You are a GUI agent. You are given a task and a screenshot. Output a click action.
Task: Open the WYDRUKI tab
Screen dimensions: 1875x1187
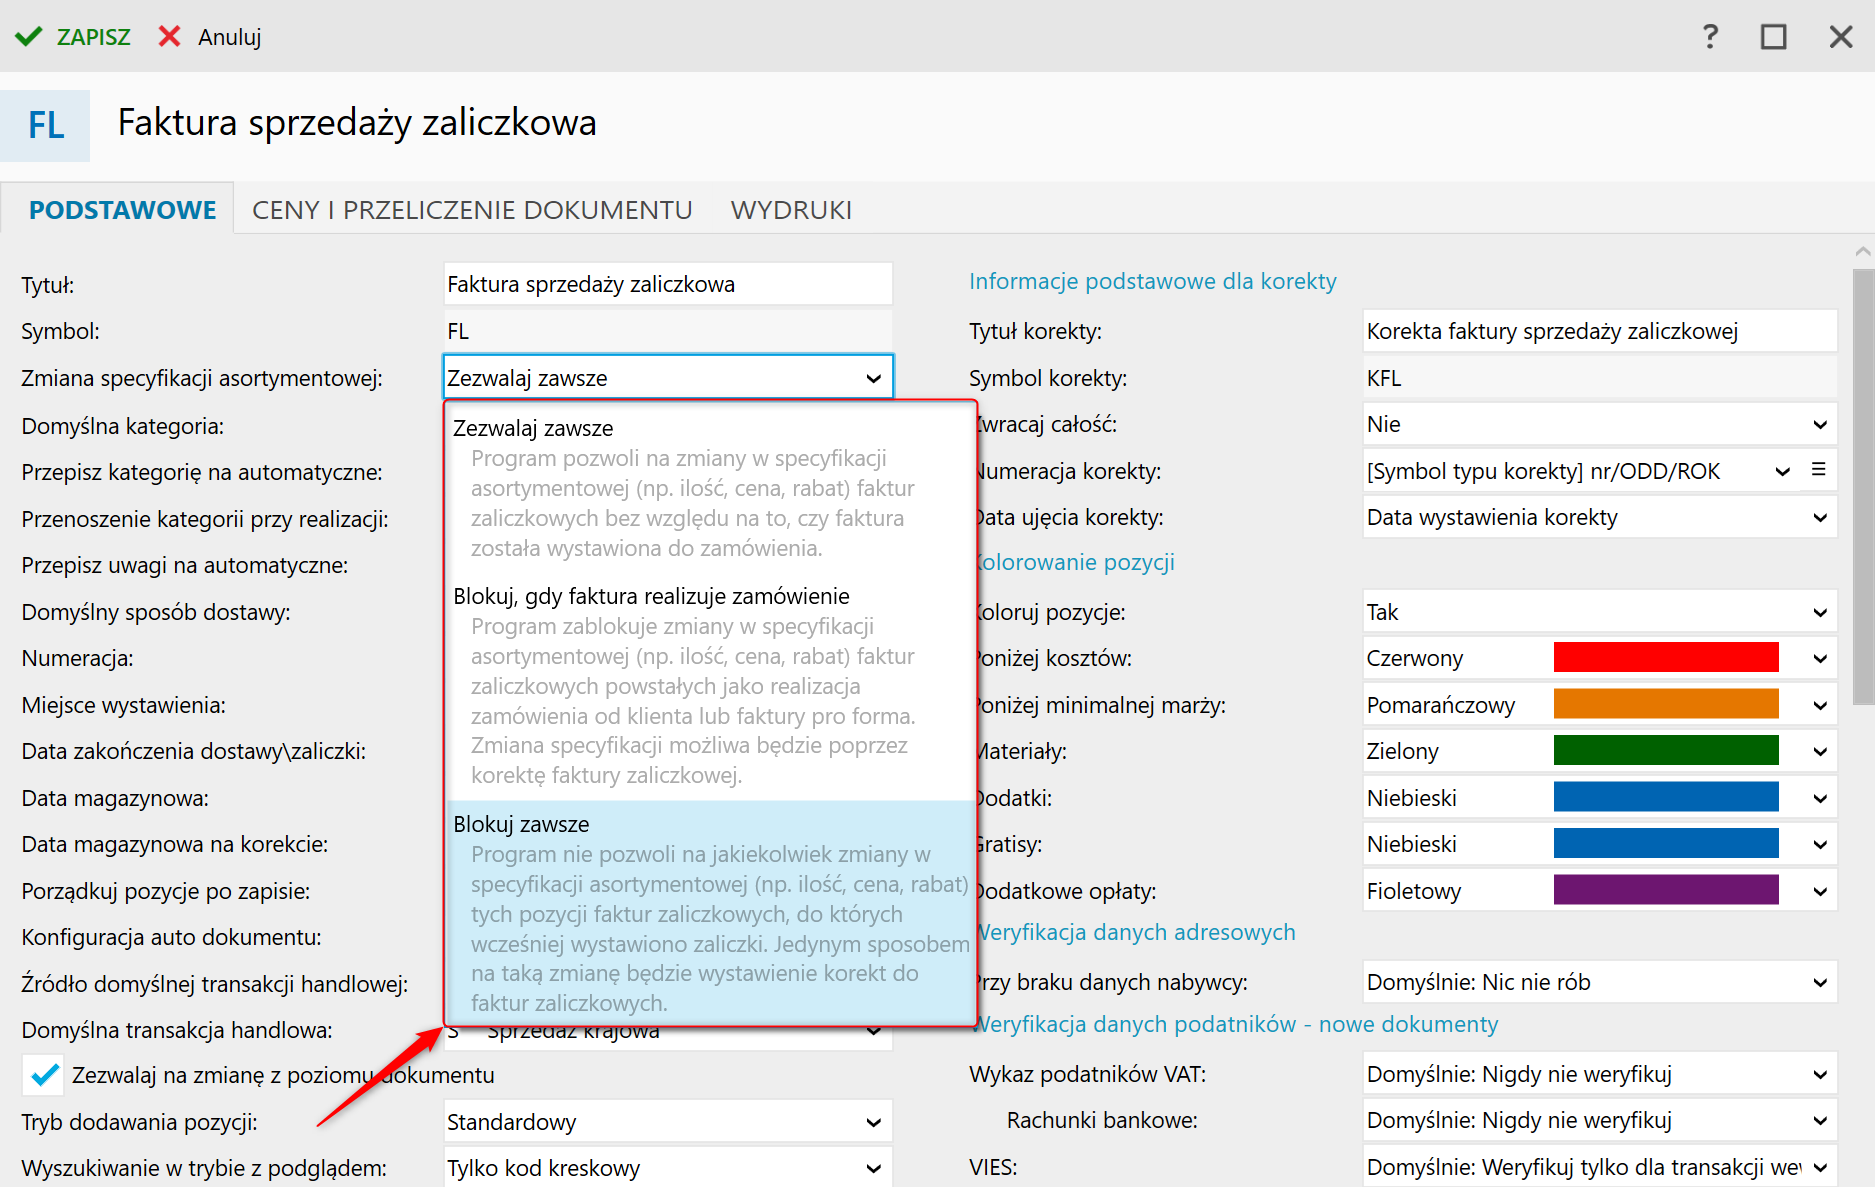791,210
